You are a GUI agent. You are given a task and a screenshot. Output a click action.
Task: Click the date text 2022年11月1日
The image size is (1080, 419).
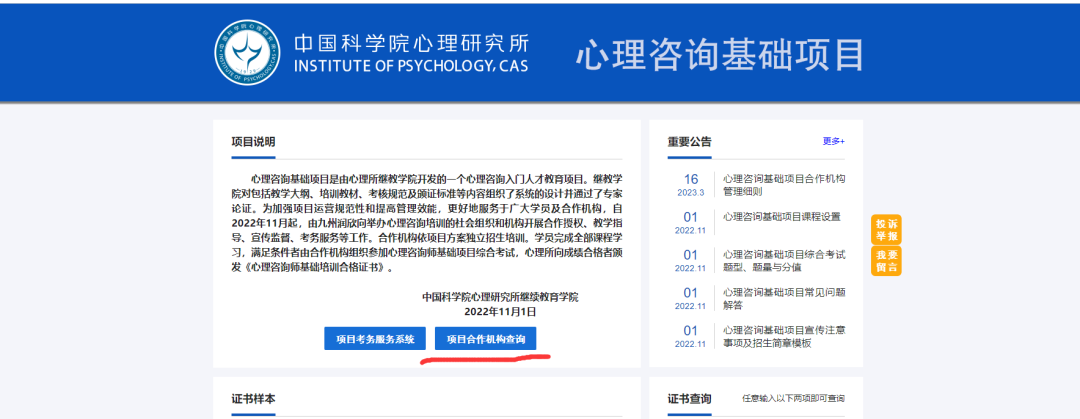pos(500,311)
